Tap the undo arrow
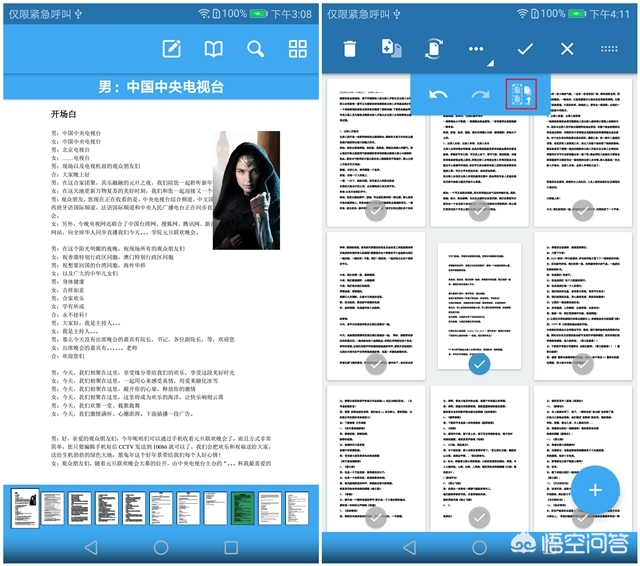 click(x=438, y=95)
